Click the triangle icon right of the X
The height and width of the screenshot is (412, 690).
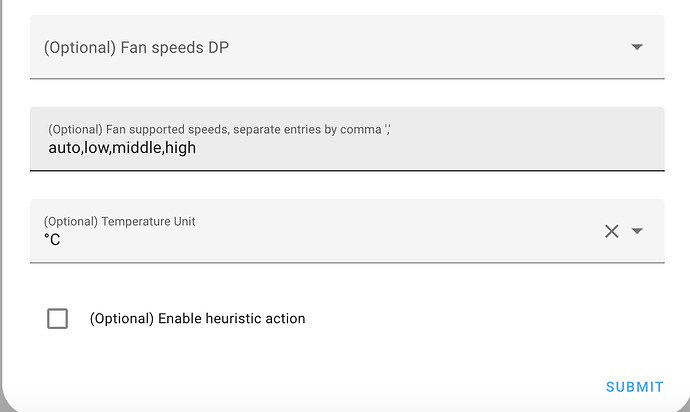pos(637,231)
